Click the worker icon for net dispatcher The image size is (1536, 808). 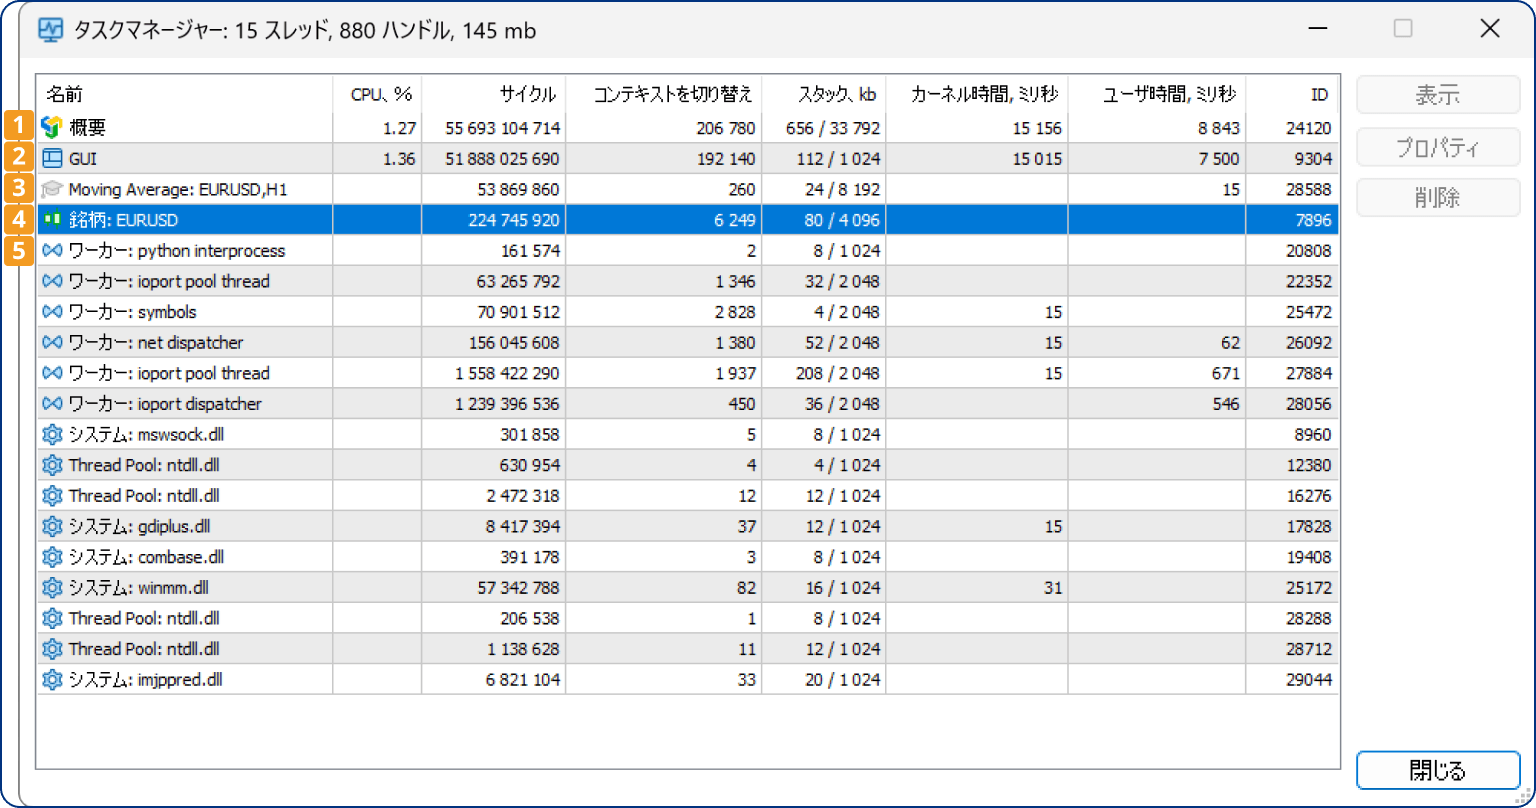pyautogui.click(x=52, y=343)
